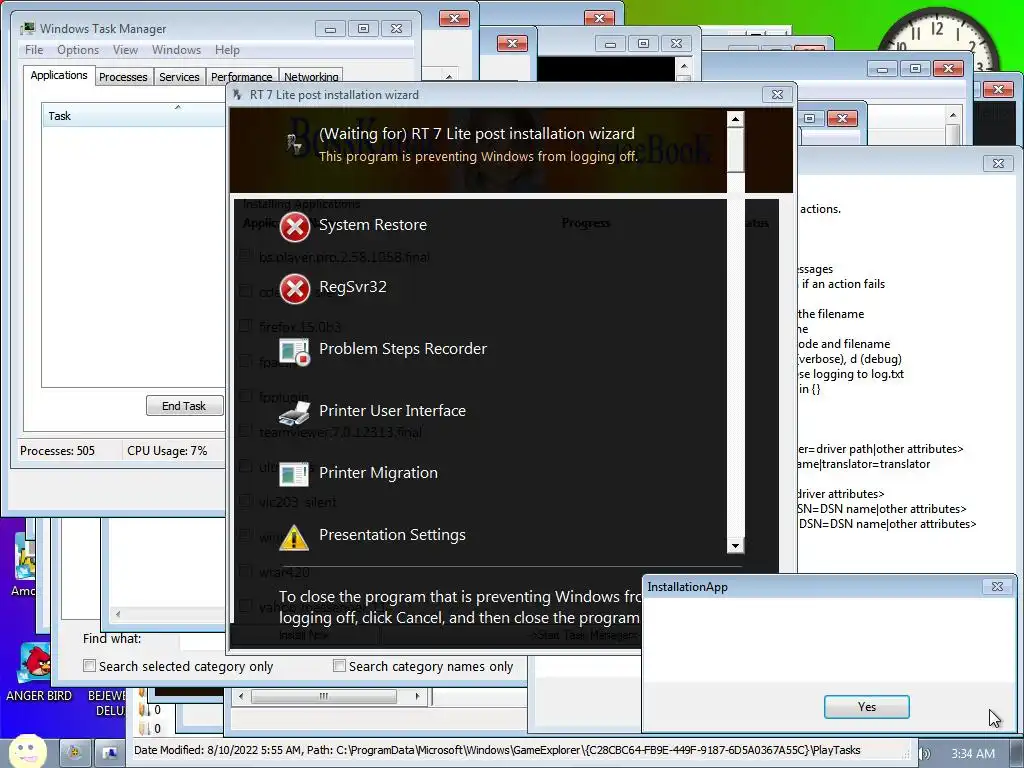Click the Printer User Interface label
1024x768 pixels.
coord(392,411)
